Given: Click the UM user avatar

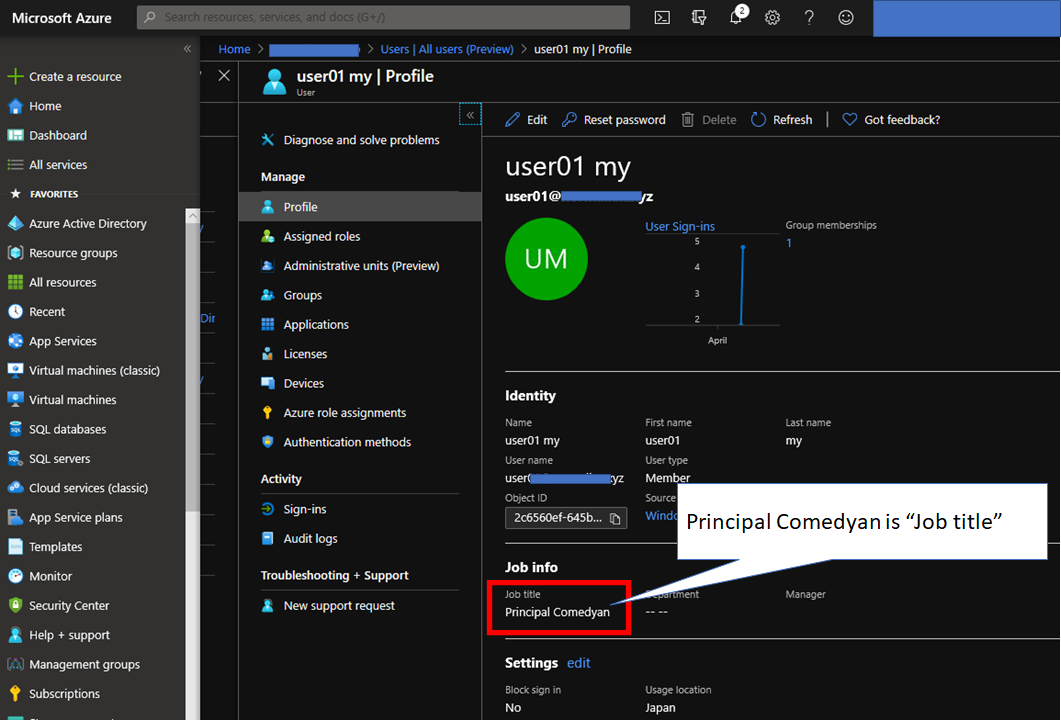Looking at the screenshot, I should click(x=546, y=258).
